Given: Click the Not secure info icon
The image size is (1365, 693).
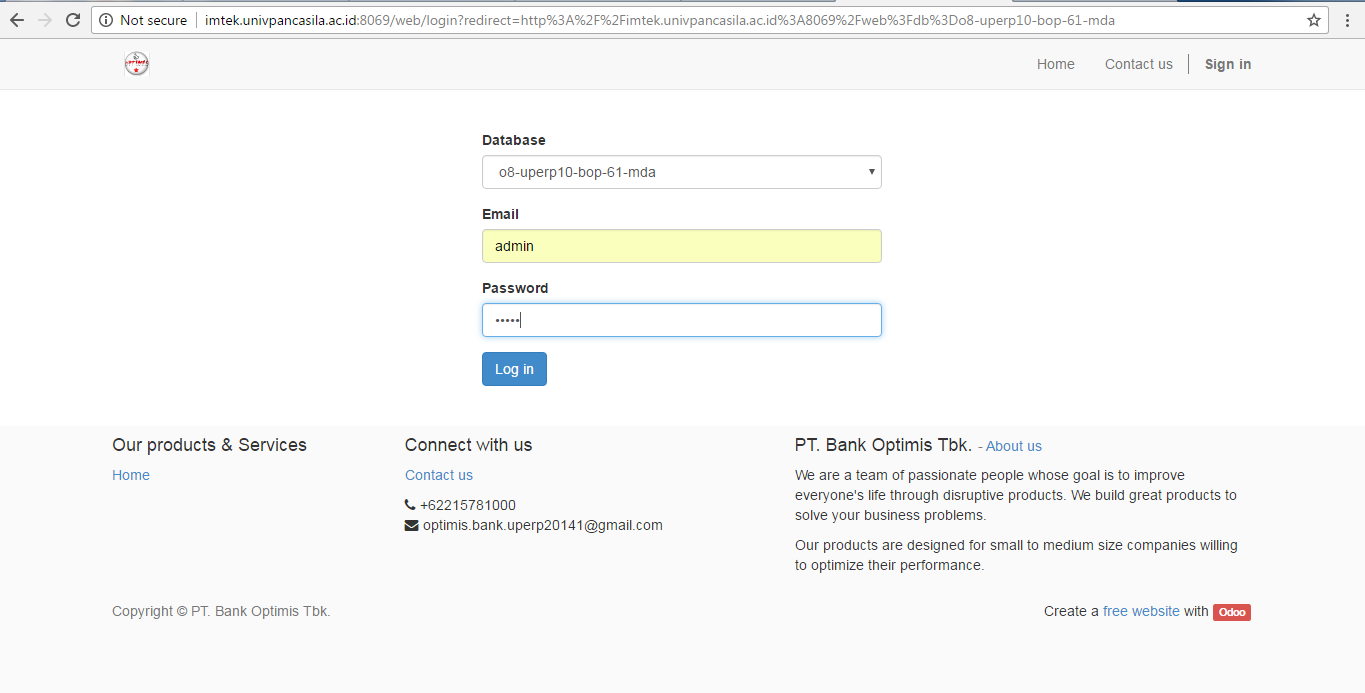Looking at the screenshot, I should (106, 20).
